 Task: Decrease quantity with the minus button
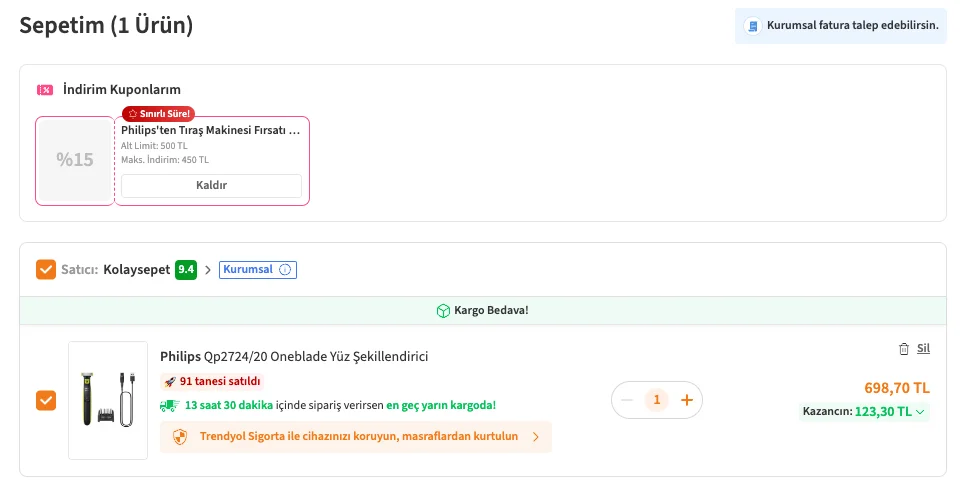627,400
